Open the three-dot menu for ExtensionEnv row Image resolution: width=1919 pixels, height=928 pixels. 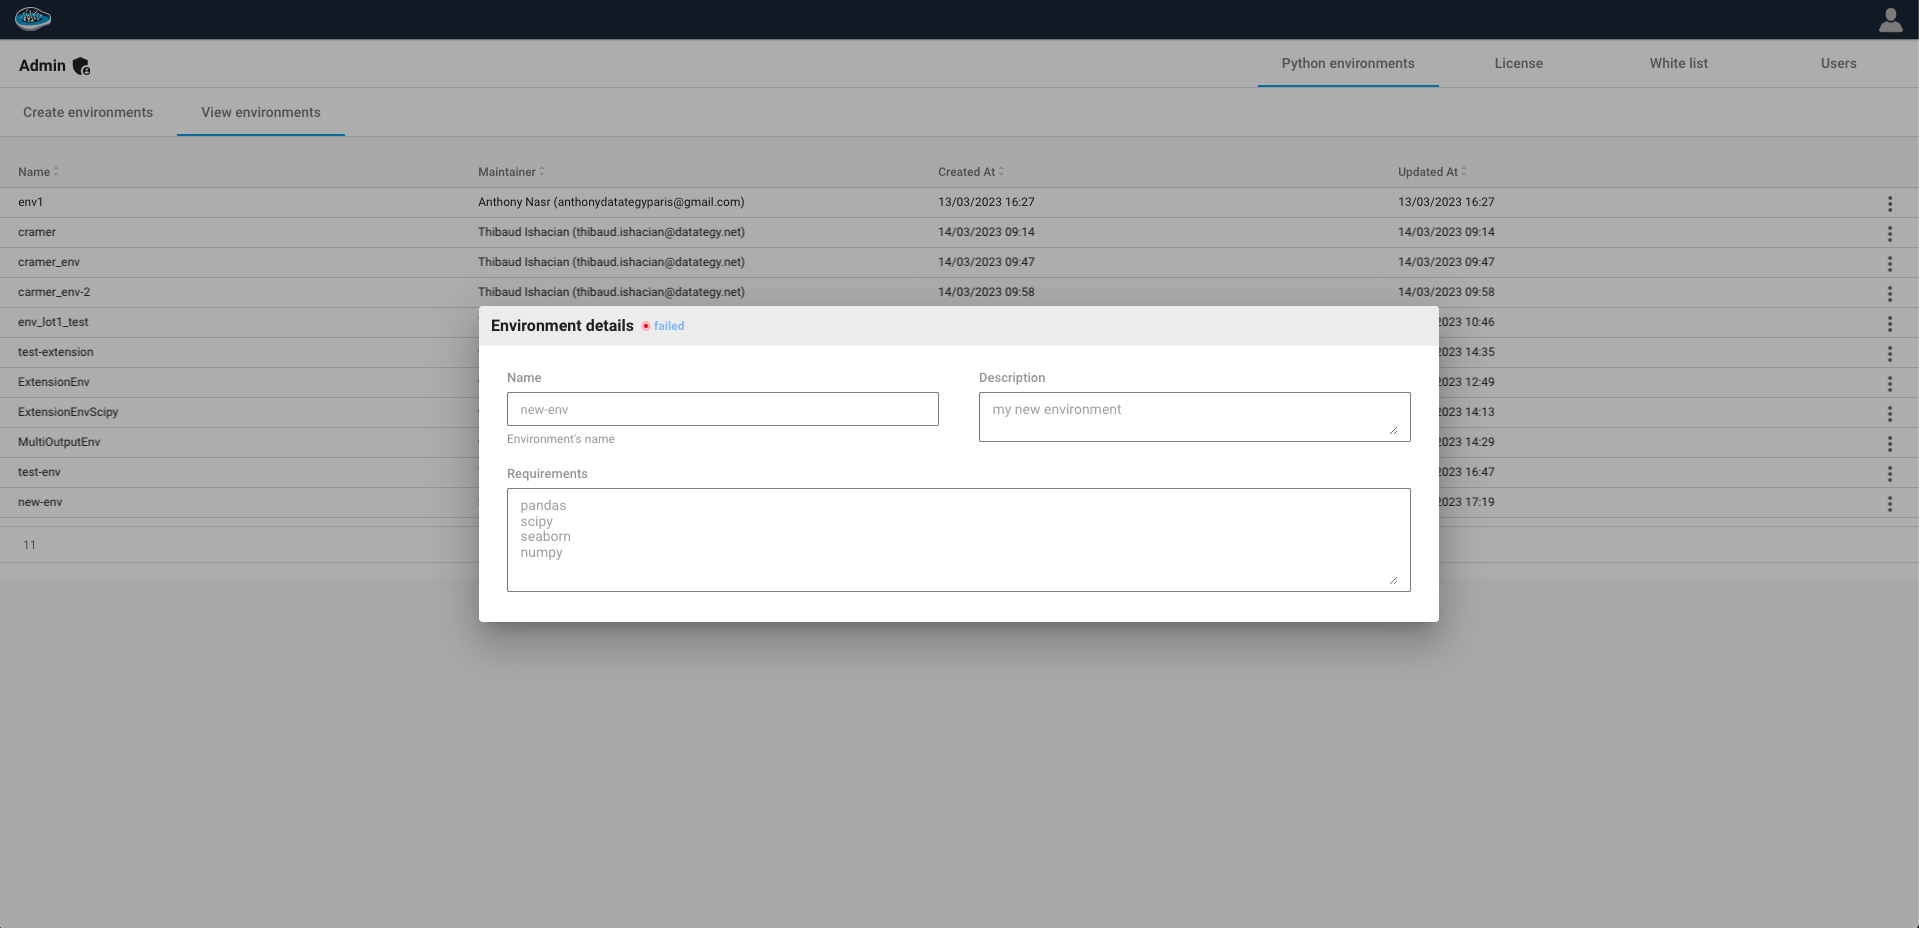[x=1889, y=384]
